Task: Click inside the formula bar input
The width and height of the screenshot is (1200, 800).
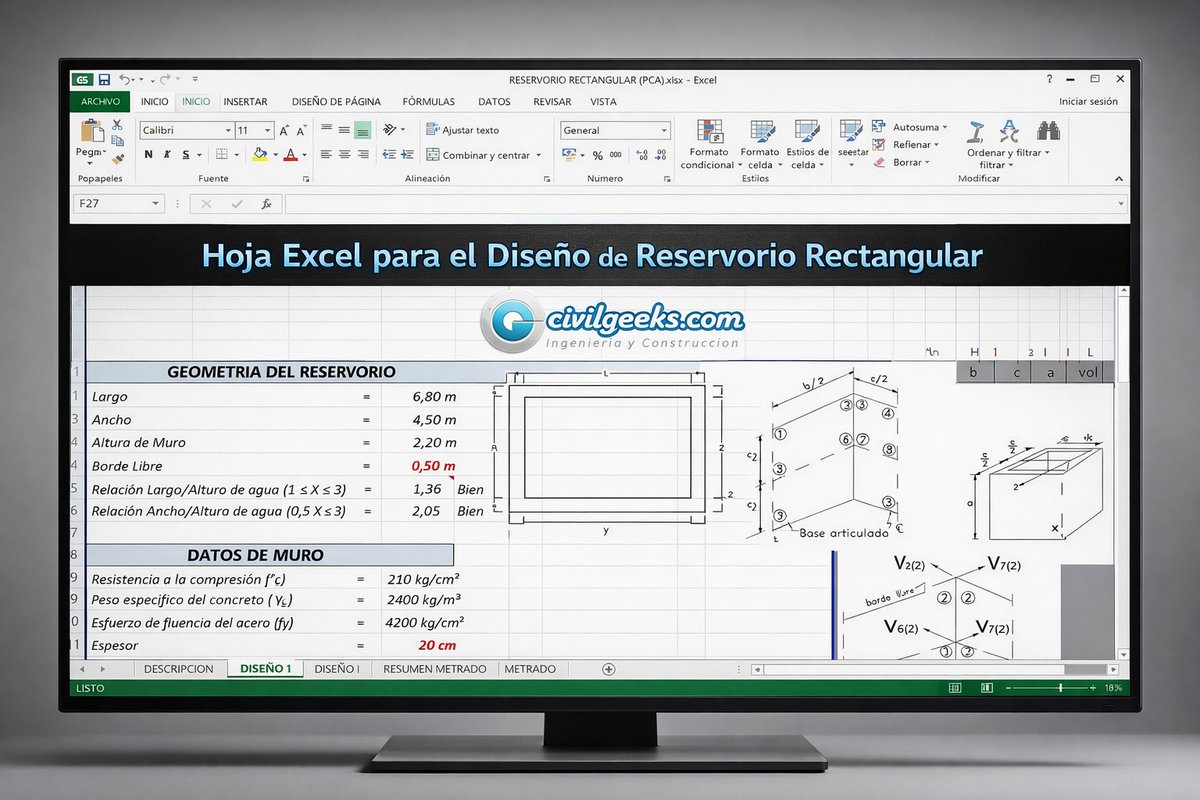Action: point(704,203)
